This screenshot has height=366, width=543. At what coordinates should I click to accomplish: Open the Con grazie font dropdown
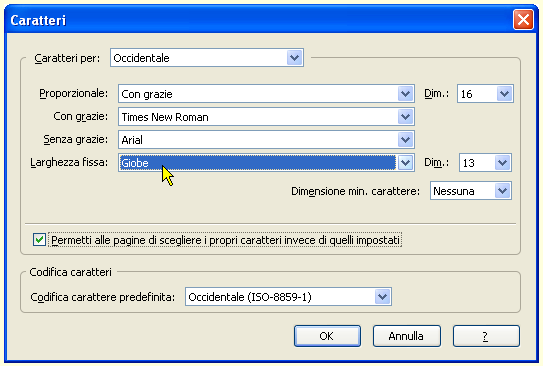click(266, 117)
